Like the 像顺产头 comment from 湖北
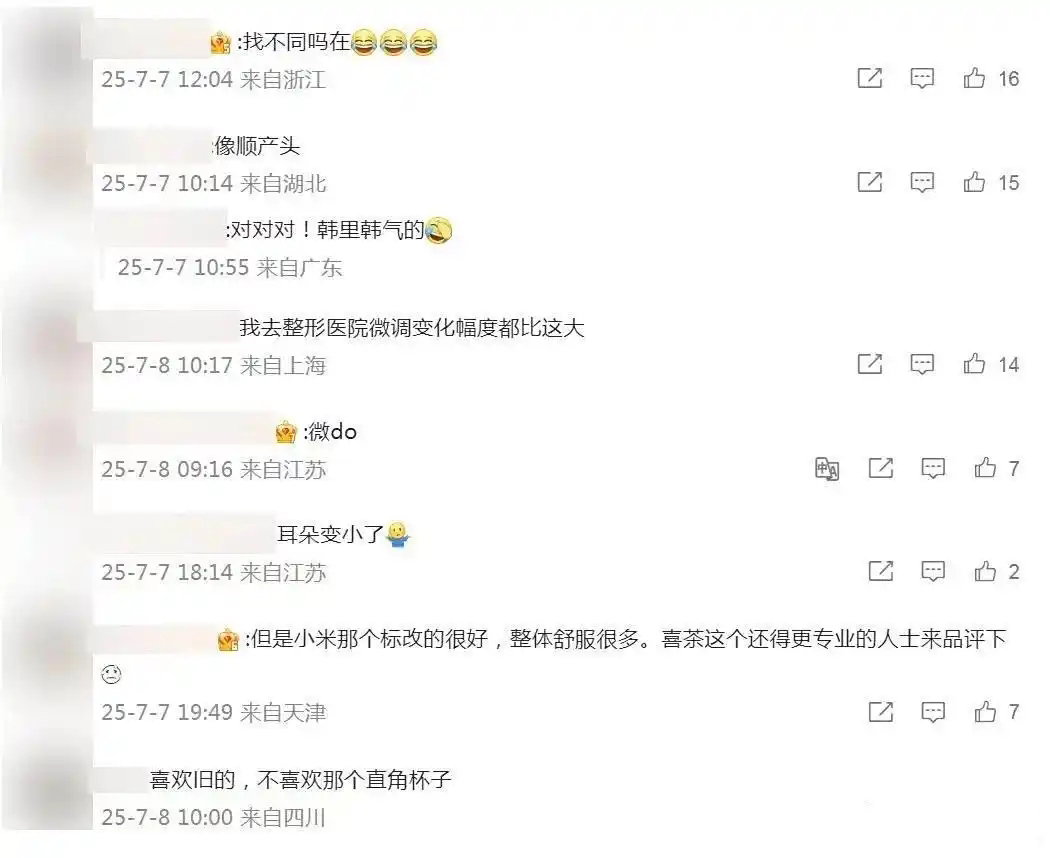1050x858 pixels. click(x=974, y=182)
